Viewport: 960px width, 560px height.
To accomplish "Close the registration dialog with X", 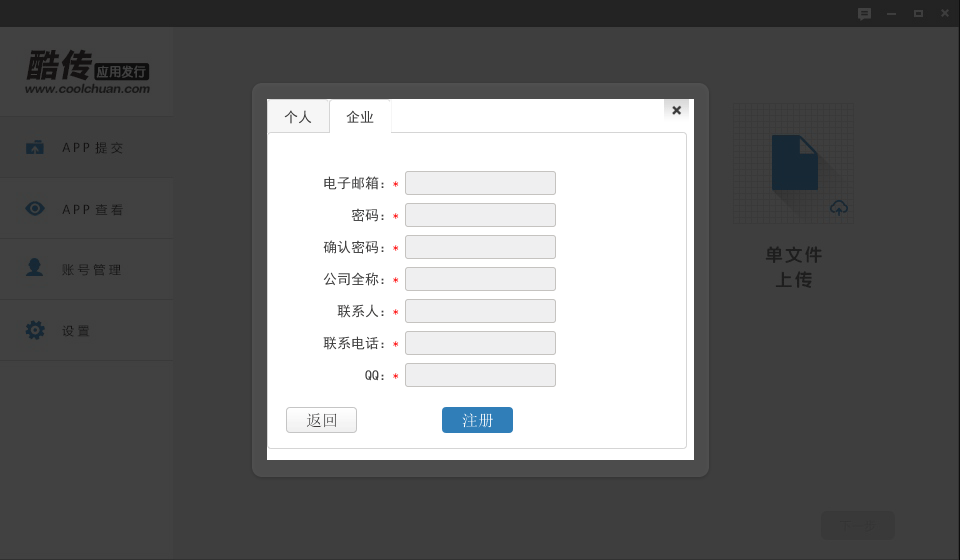I will pos(677,110).
